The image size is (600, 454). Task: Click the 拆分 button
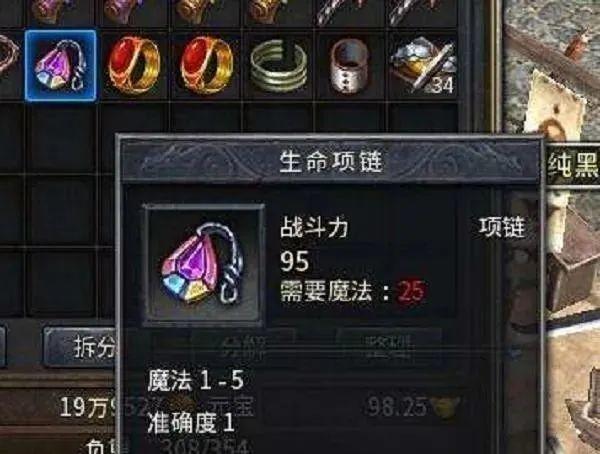(81, 347)
